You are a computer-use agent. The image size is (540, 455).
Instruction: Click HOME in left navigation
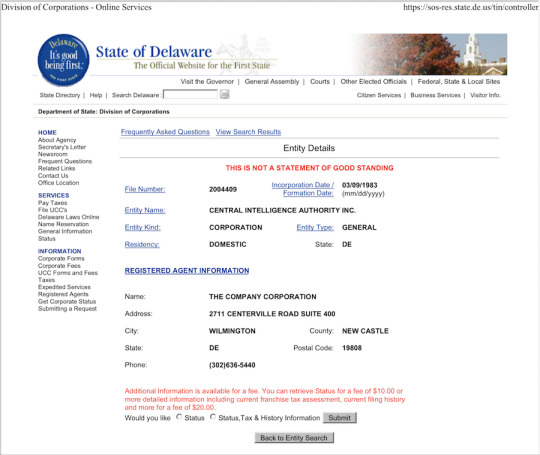pyautogui.click(x=47, y=133)
